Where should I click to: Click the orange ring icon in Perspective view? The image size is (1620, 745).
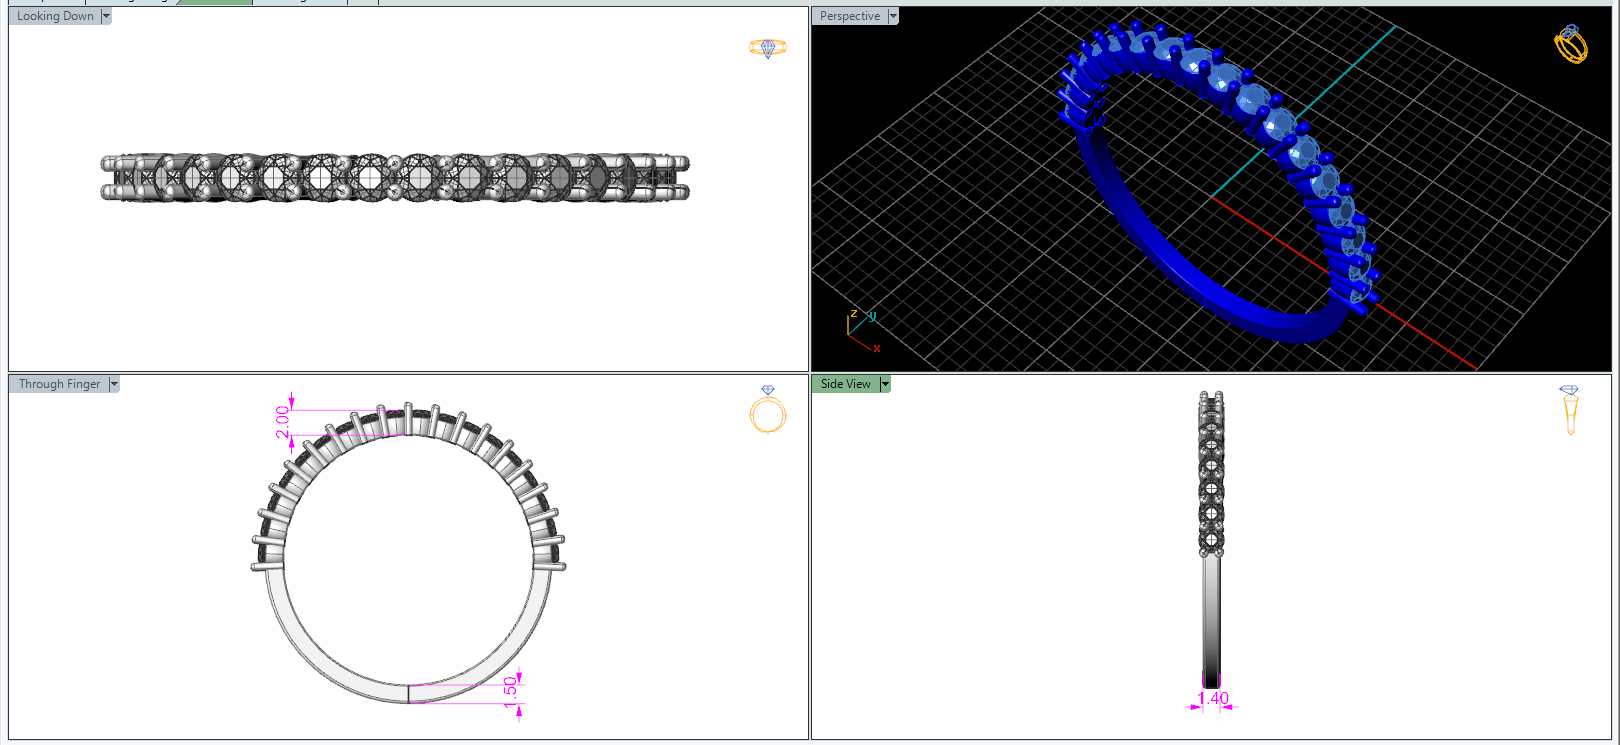click(x=1571, y=44)
